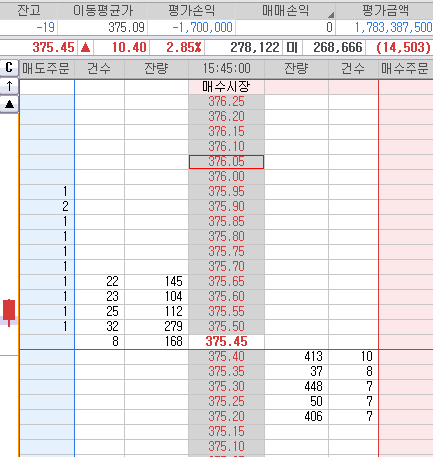
Task: Select price 375.65 in the ladder
Action: pos(227,281)
